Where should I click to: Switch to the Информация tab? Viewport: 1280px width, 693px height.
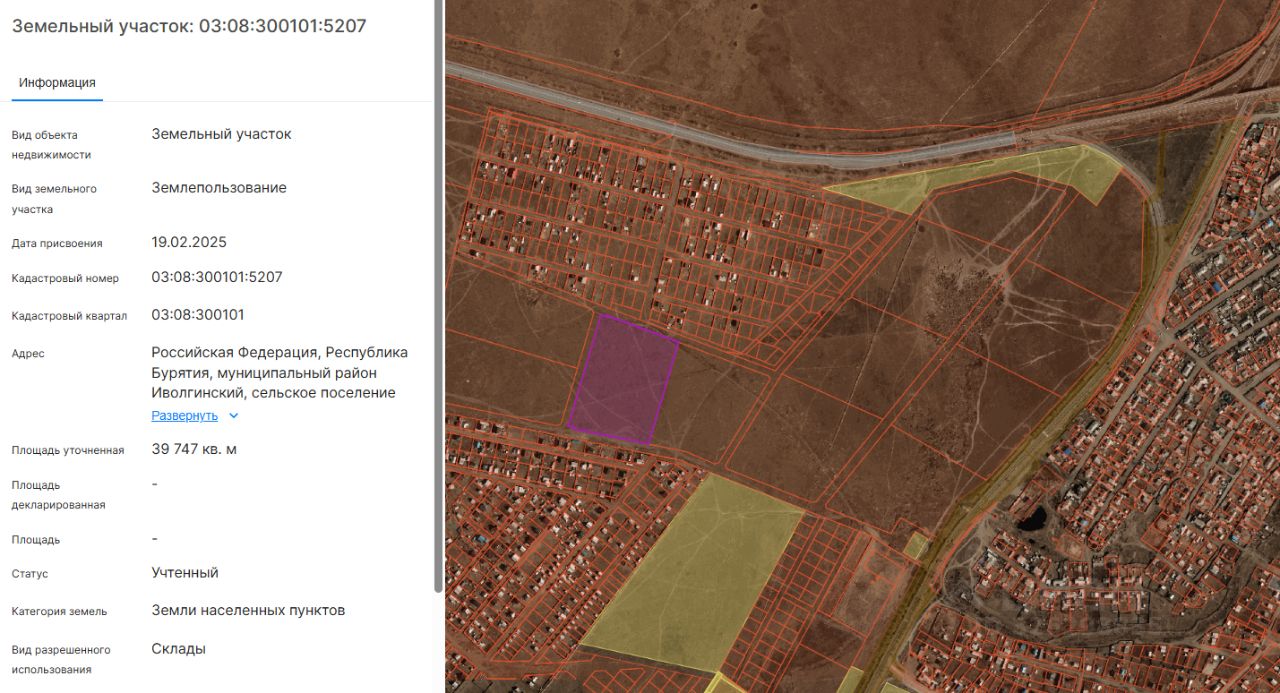[57, 83]
